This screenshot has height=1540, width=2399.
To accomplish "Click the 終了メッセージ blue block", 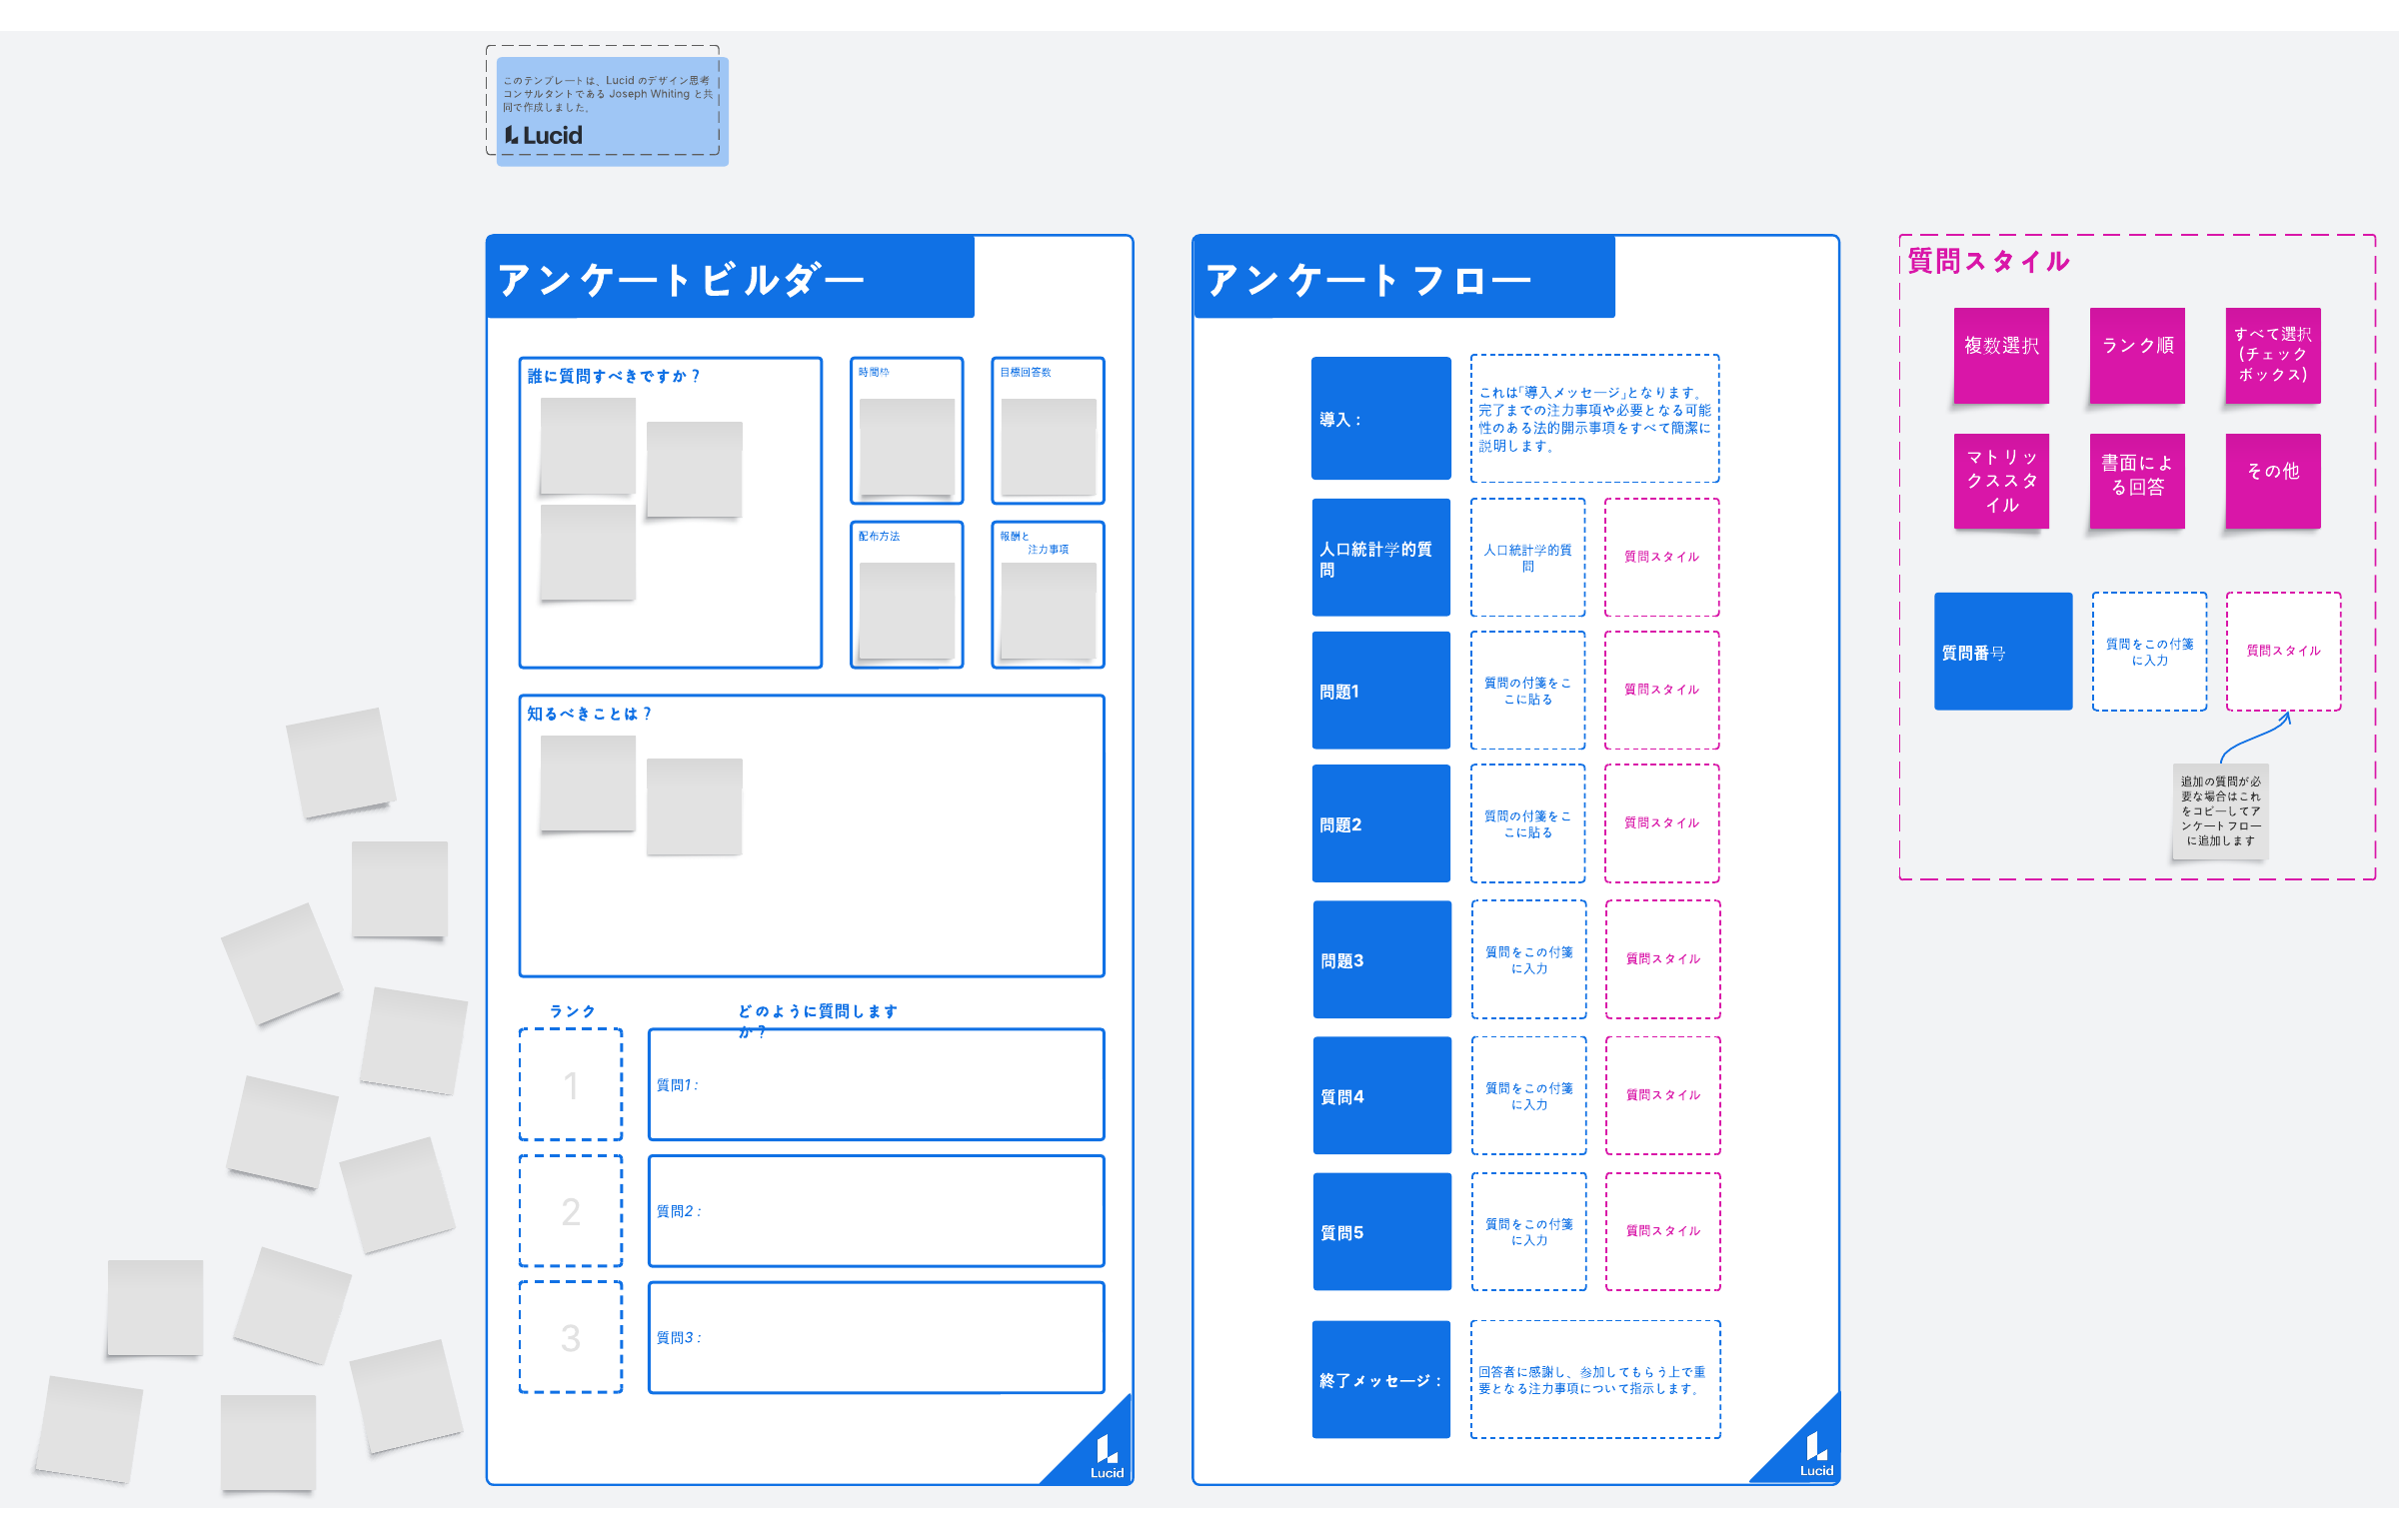I will pos(1380,1379).
